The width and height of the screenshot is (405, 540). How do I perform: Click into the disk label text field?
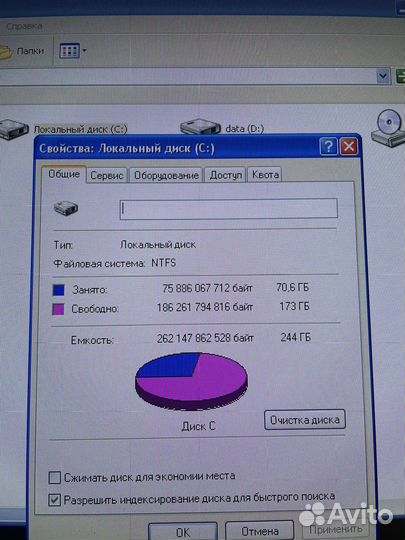click(x=229, y=208)
